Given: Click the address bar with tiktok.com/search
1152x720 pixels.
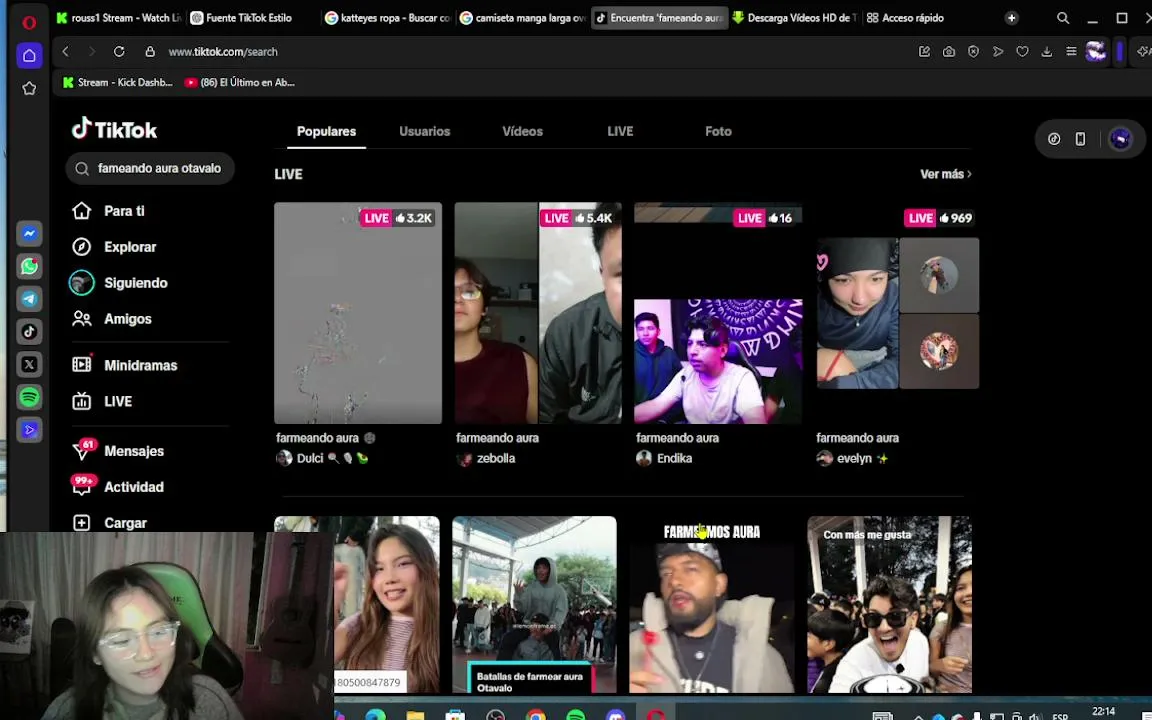Looking at the screenshot, I should point(223,51).
